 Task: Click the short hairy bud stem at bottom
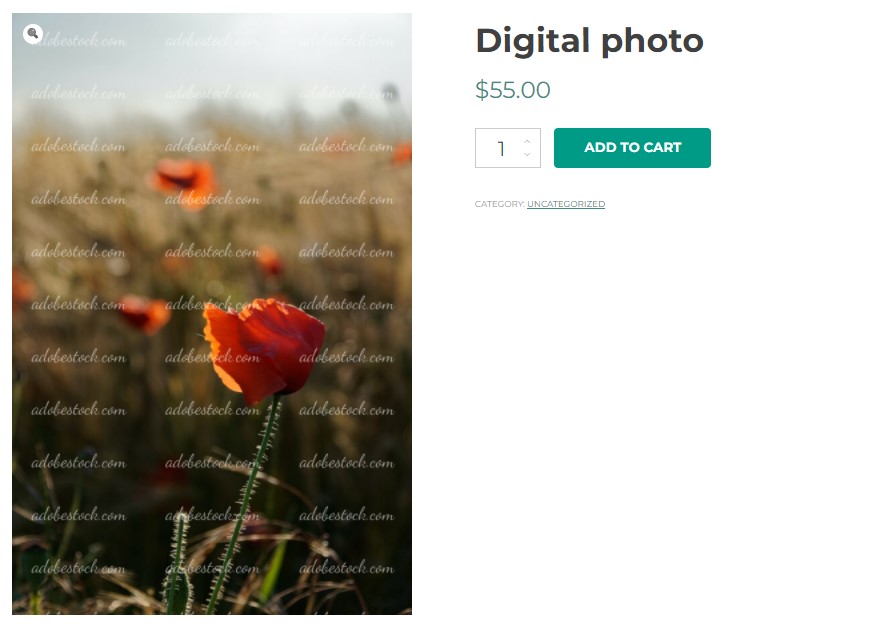(x=178, y=563)
